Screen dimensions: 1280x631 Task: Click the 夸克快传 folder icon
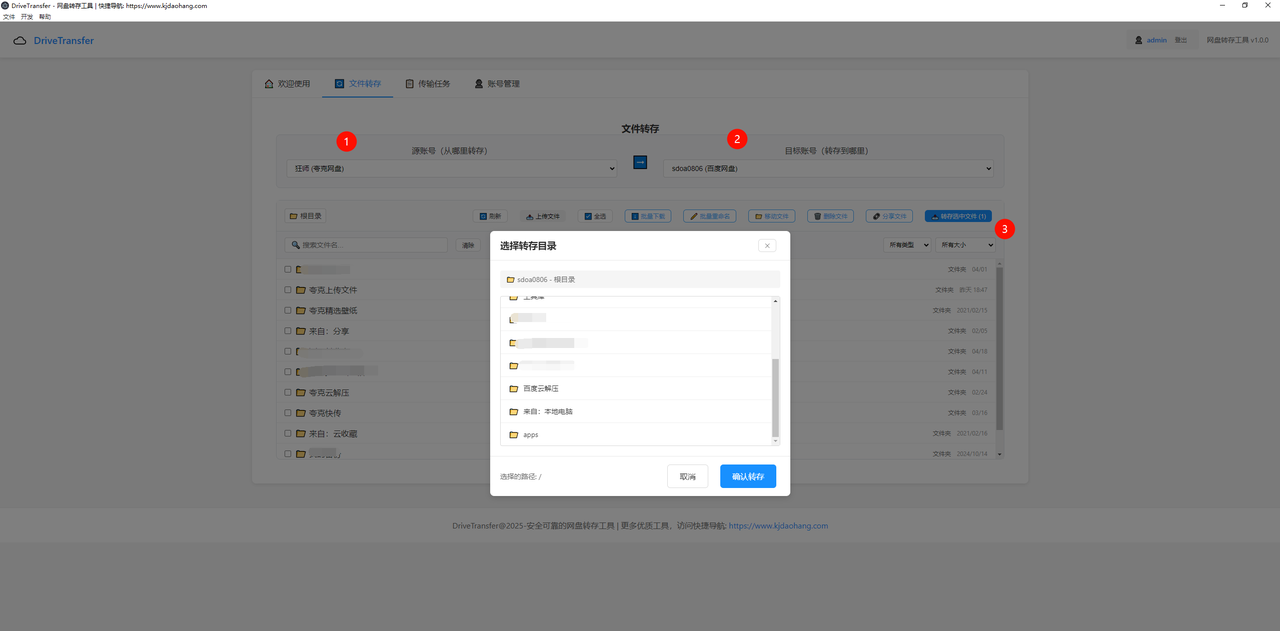301,413
